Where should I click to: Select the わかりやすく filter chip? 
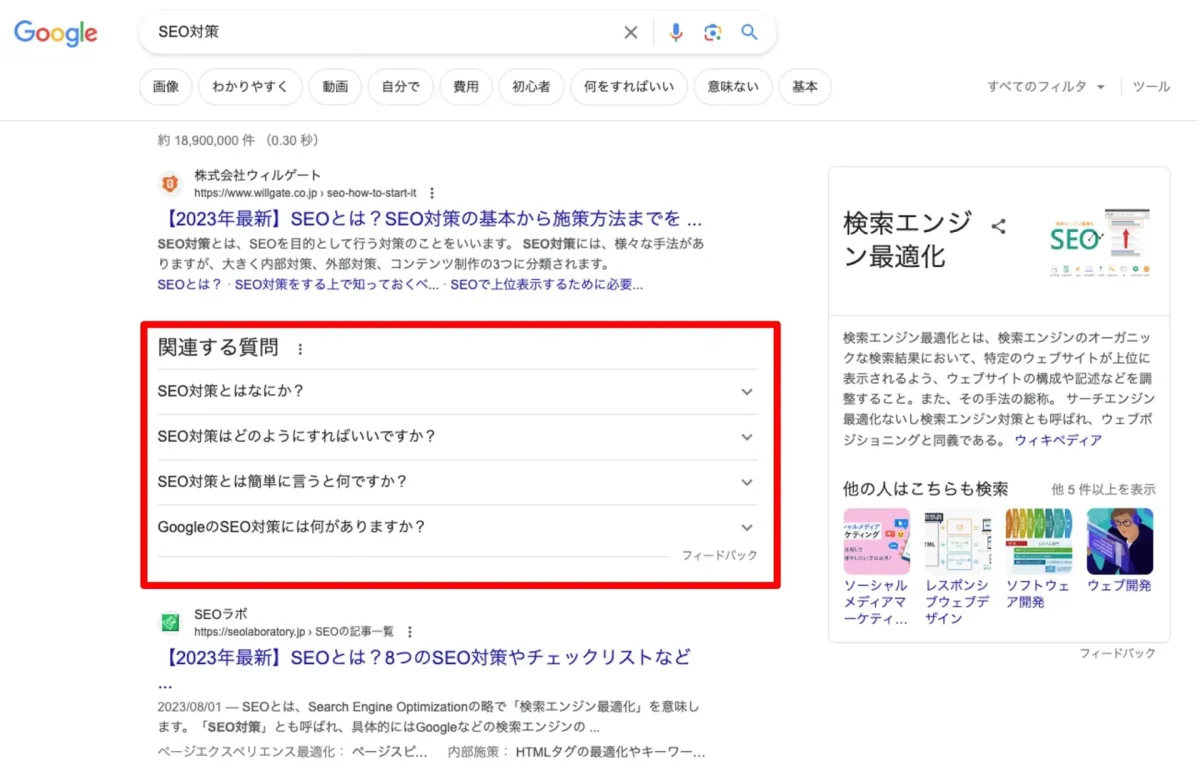[250, 87]
